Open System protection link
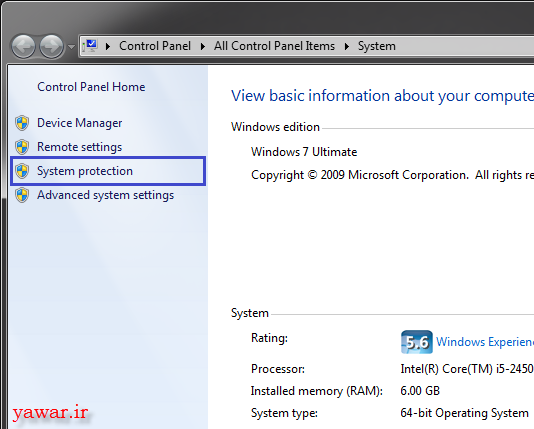 click(85, 171)
